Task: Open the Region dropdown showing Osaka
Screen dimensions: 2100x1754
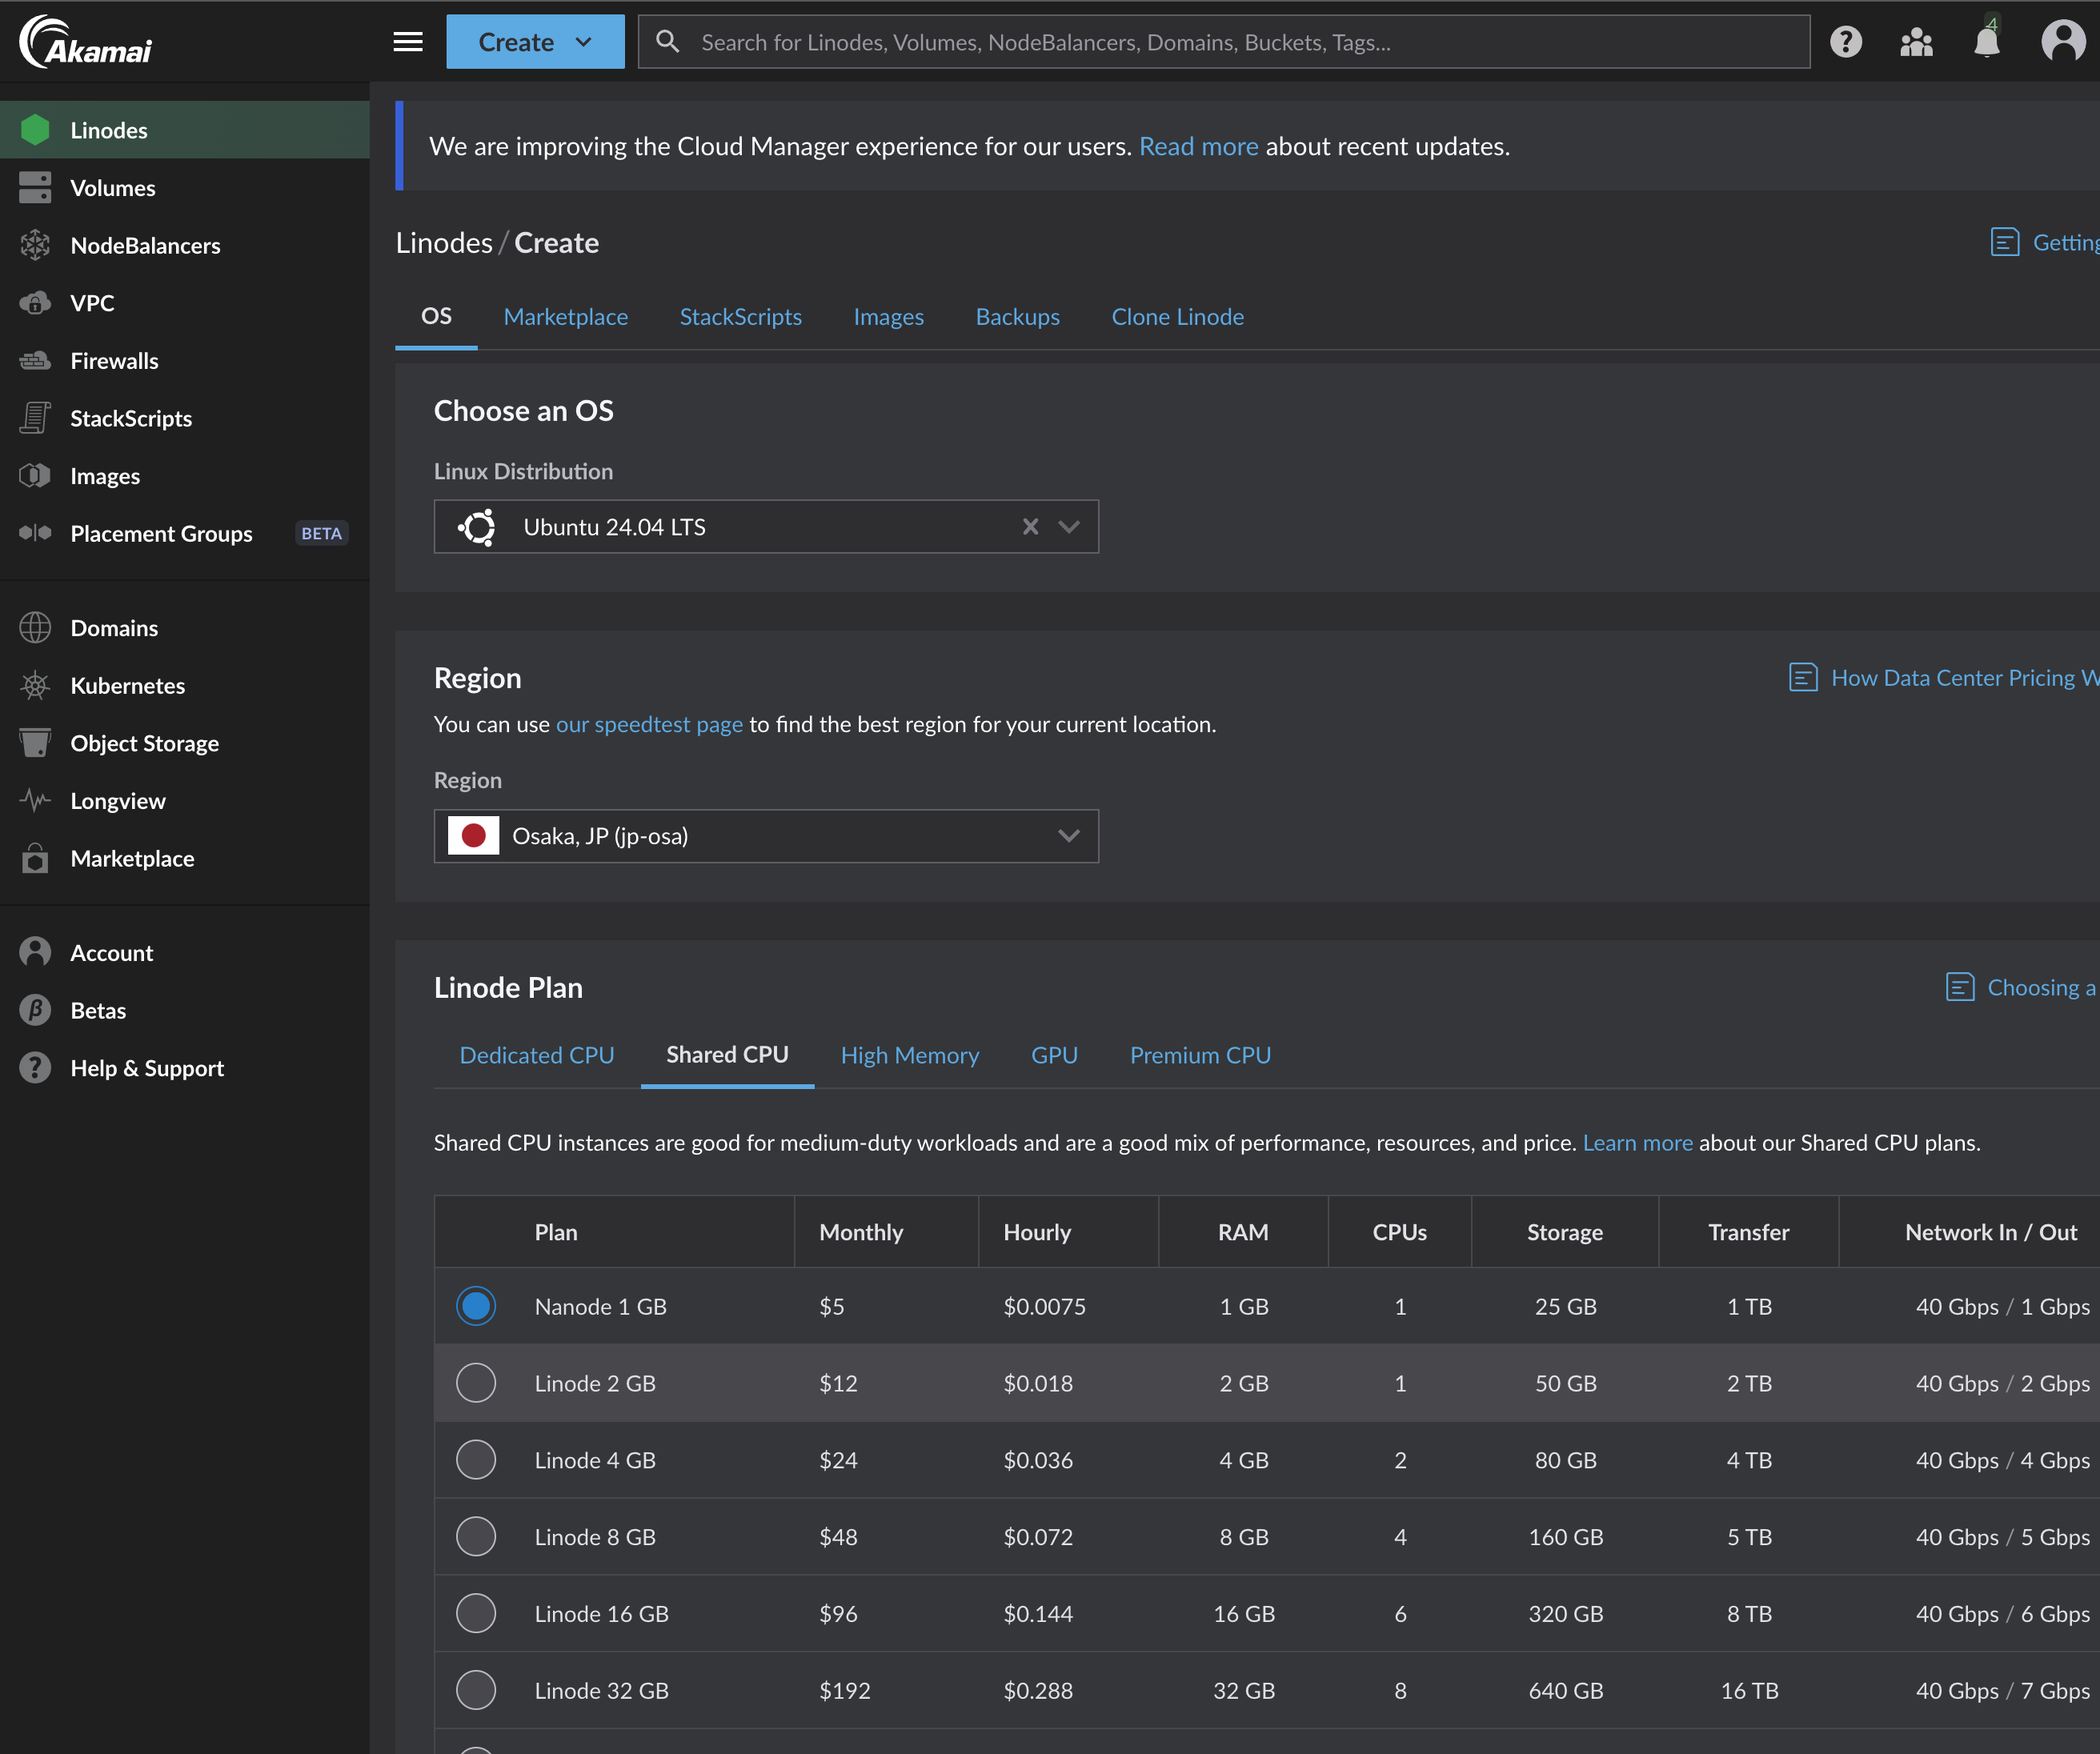Action: (x=765, y=836)
